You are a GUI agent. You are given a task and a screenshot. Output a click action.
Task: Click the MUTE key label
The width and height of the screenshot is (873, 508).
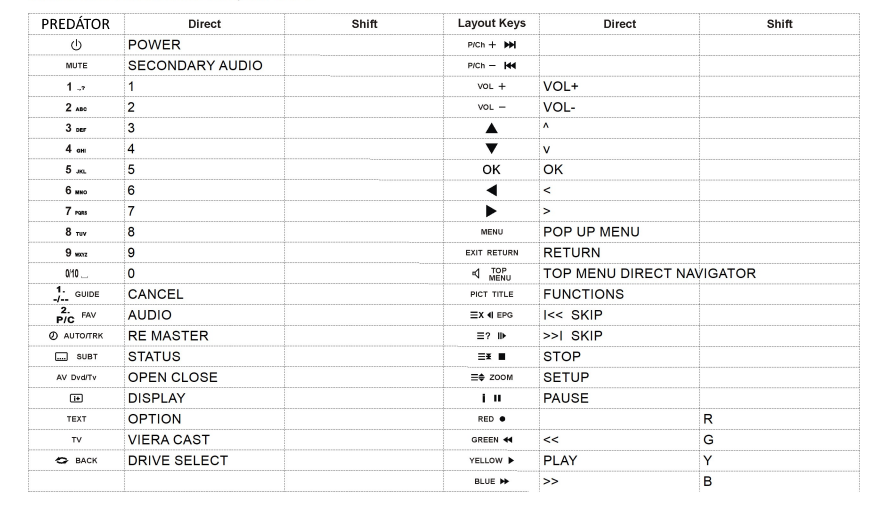click(x=77, y=66)
